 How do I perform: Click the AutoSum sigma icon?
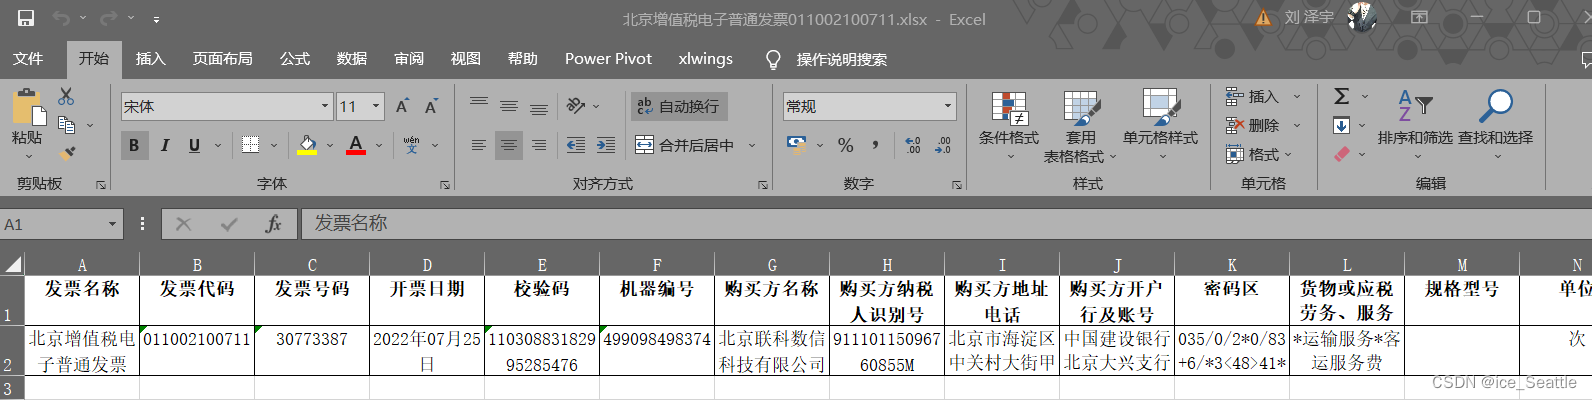tap(1342, 96)
